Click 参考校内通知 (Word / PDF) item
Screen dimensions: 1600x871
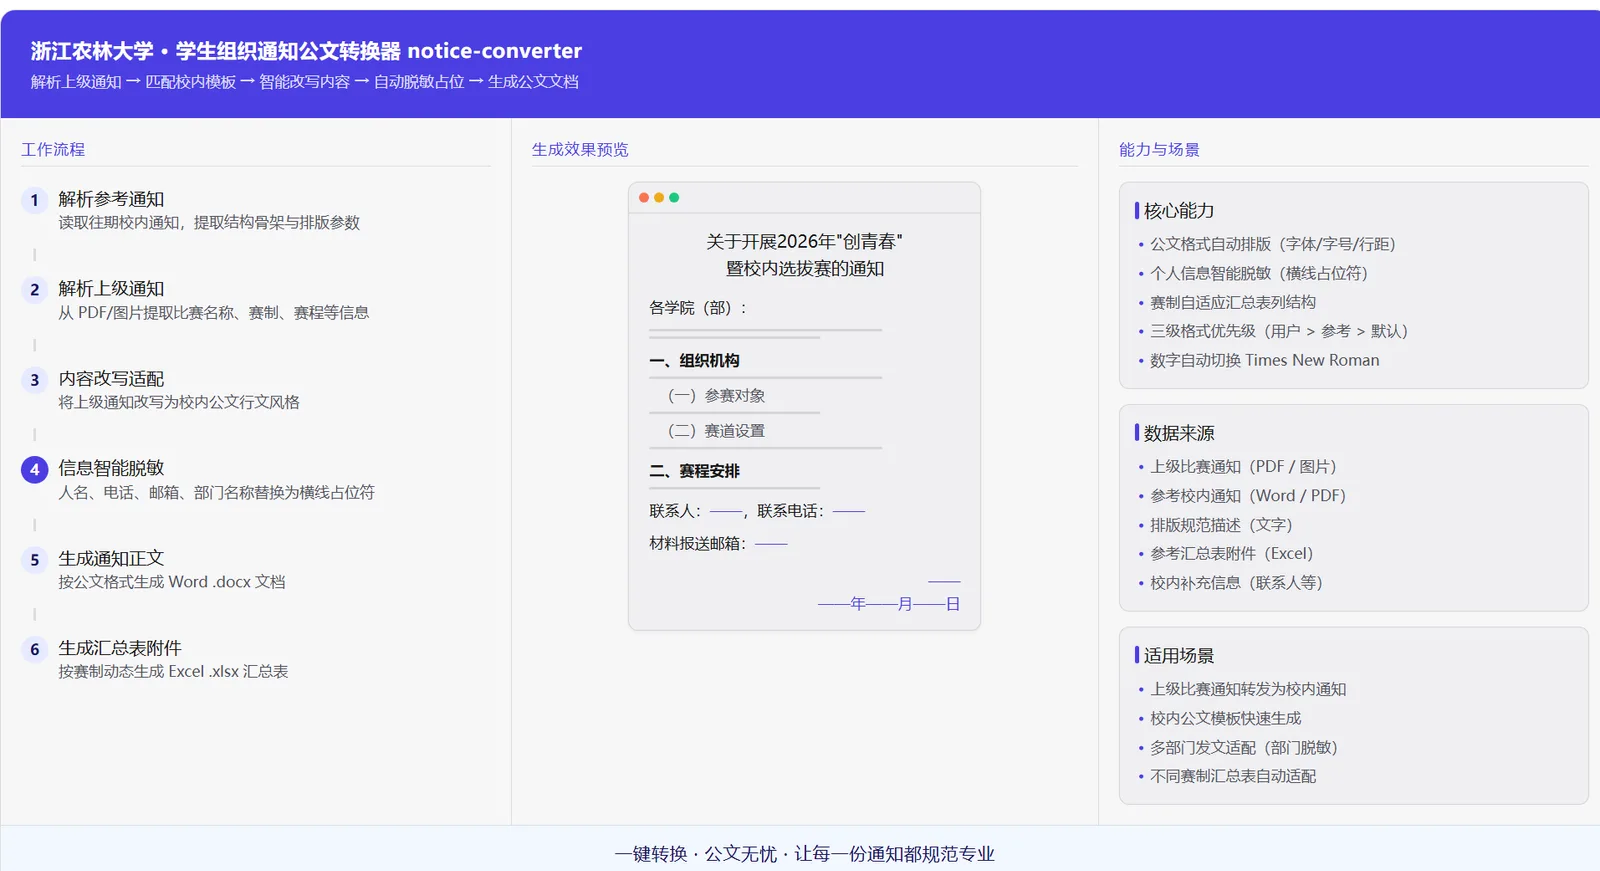pos(1247,496)
